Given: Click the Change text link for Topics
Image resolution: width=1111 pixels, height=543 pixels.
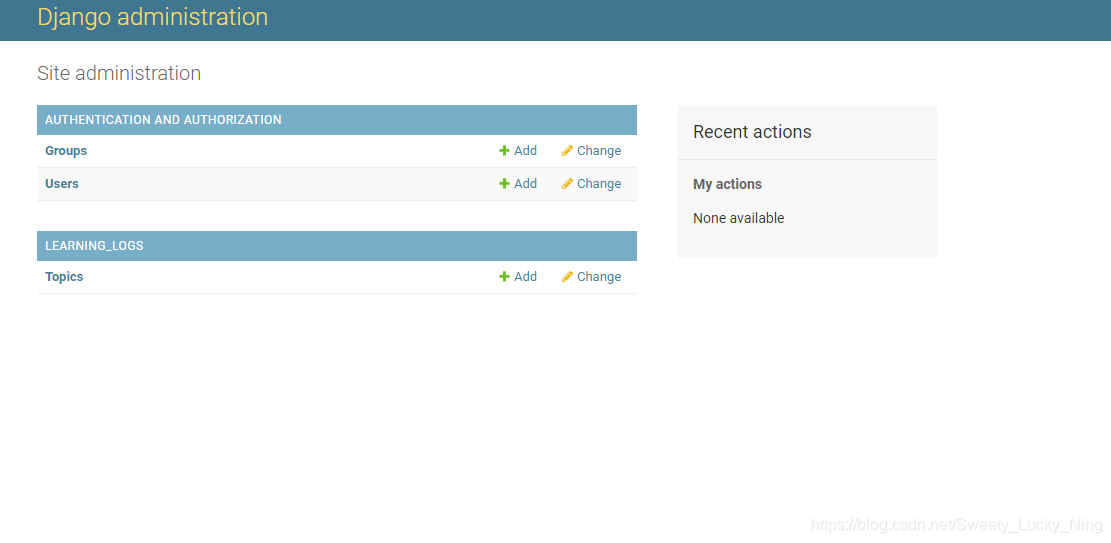Looking at the screenshot, I should pyautogui.click(x=599, y=276).
